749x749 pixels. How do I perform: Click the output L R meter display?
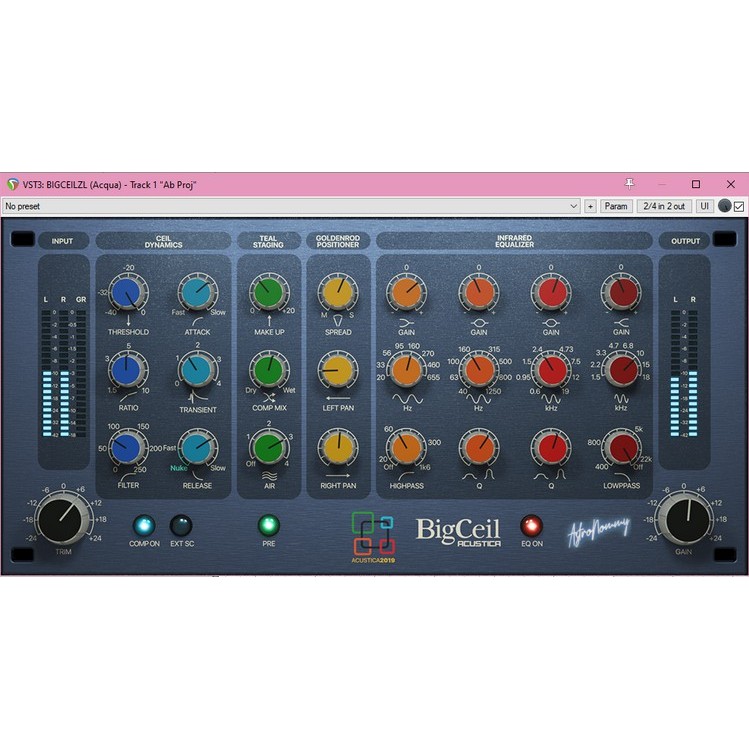click(684, 362)
